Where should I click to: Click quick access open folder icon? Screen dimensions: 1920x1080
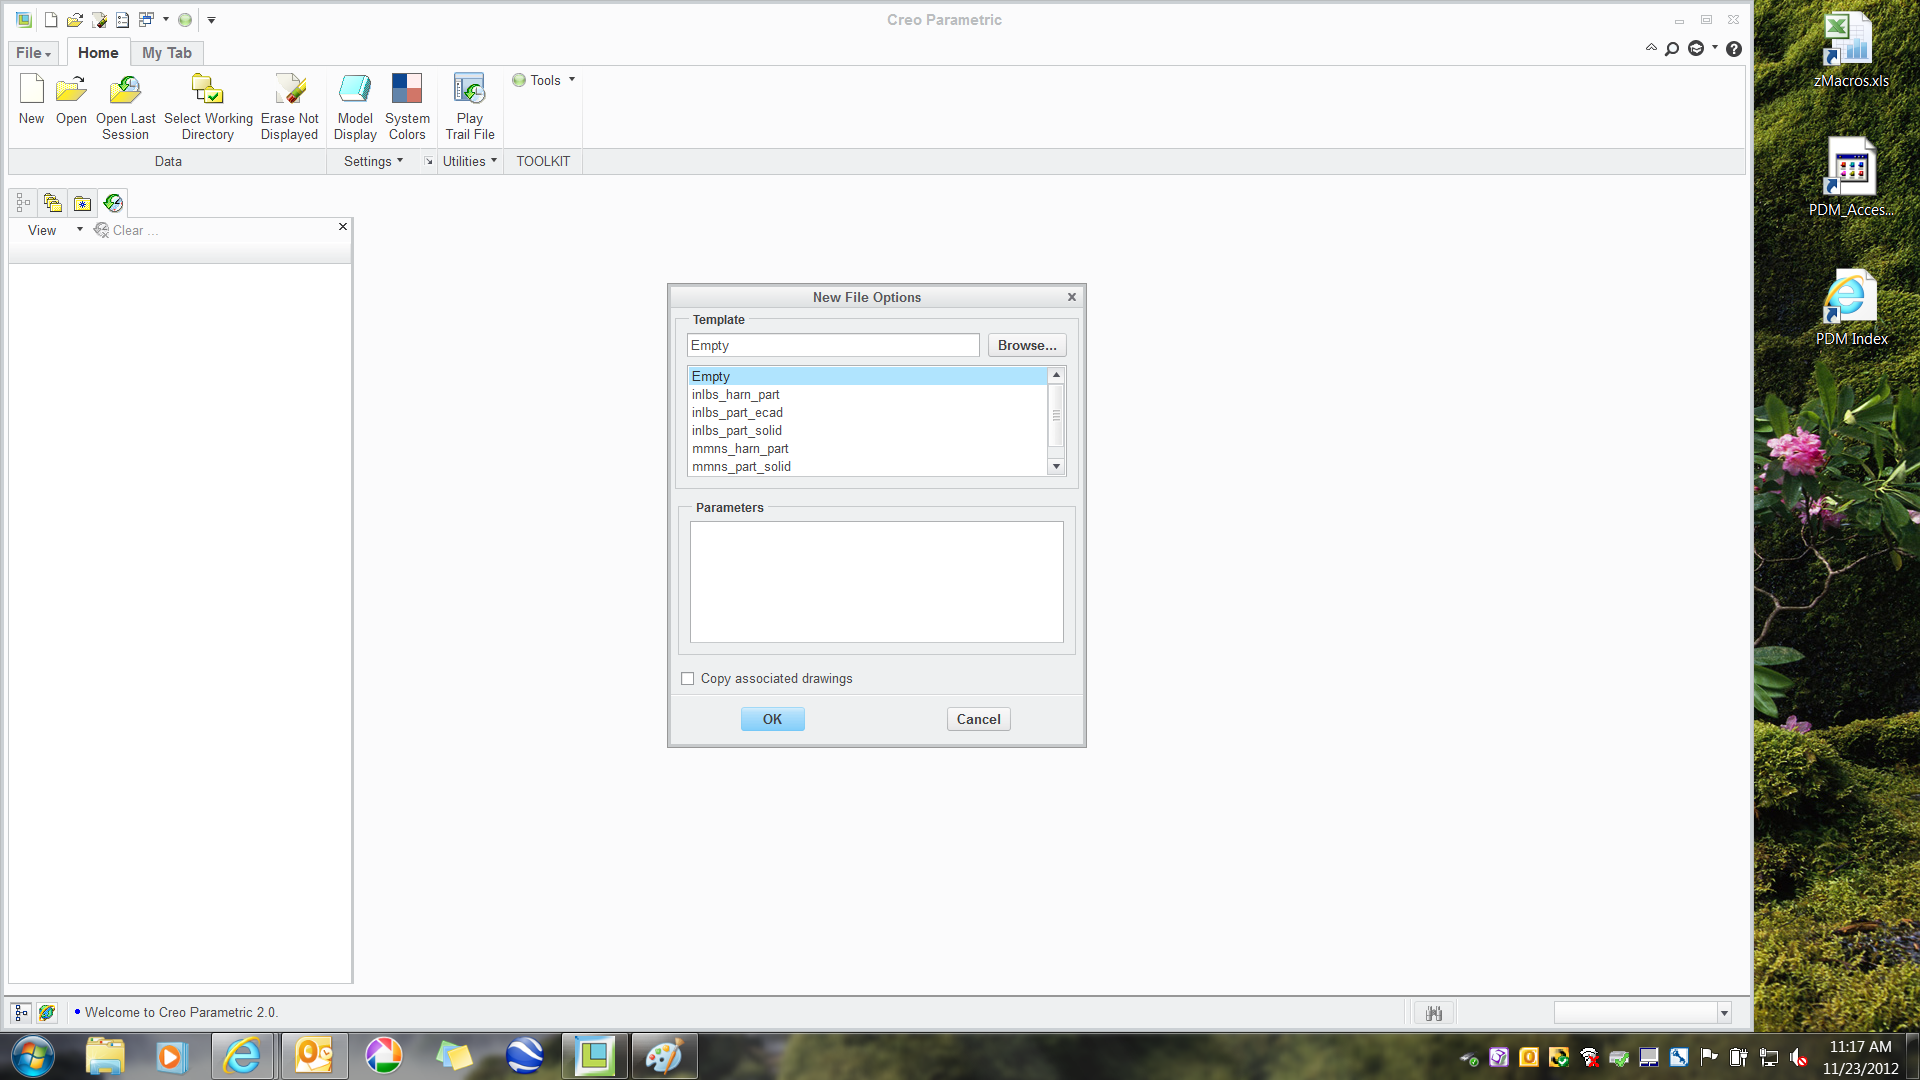75,20
